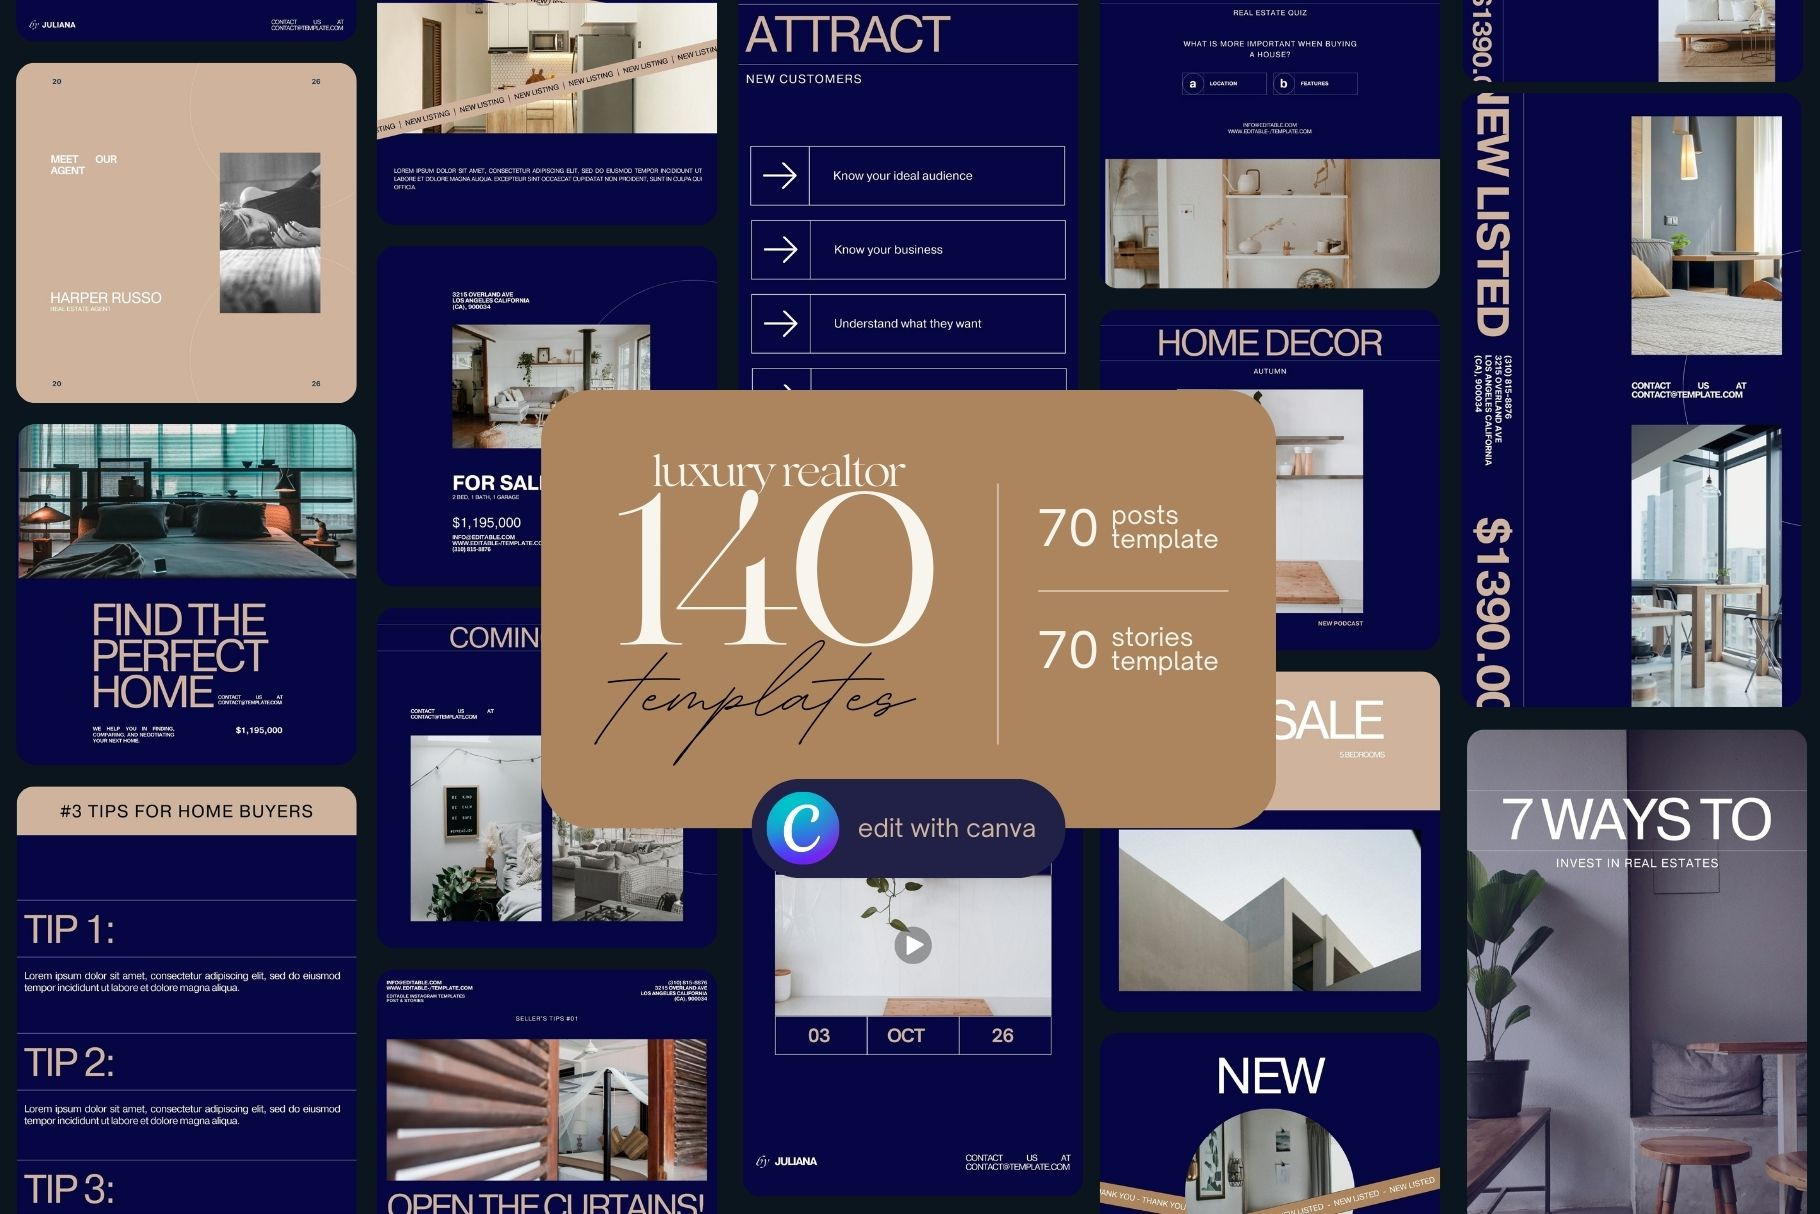Click the edit with canva button
The image size is (1820, 1214).
908,828
